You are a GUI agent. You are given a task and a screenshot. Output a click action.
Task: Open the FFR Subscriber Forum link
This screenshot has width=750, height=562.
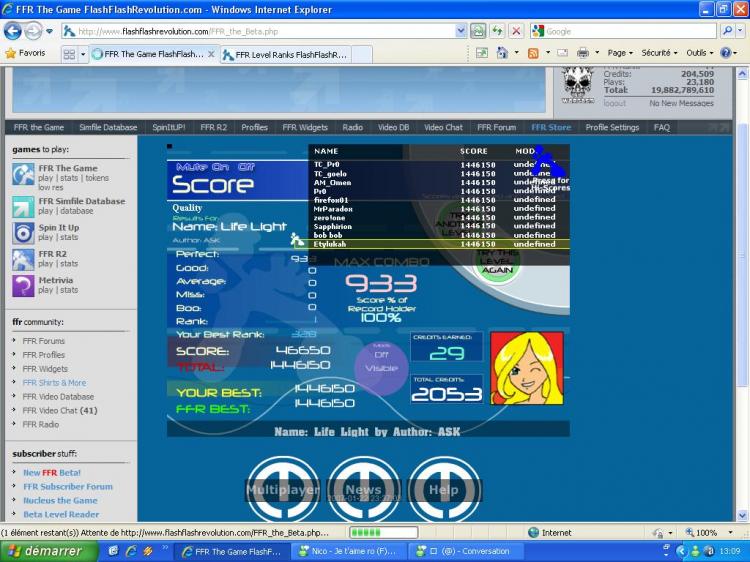coord(68,487)
